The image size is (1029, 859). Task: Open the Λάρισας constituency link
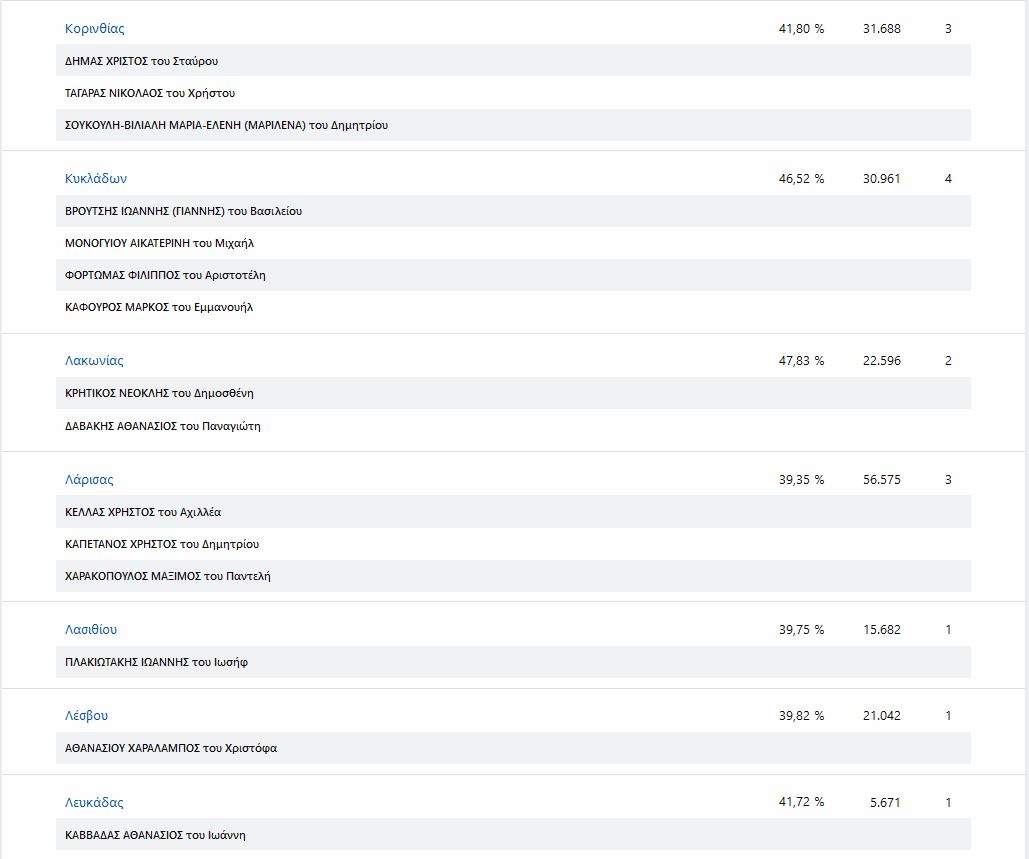pos(89,480)
